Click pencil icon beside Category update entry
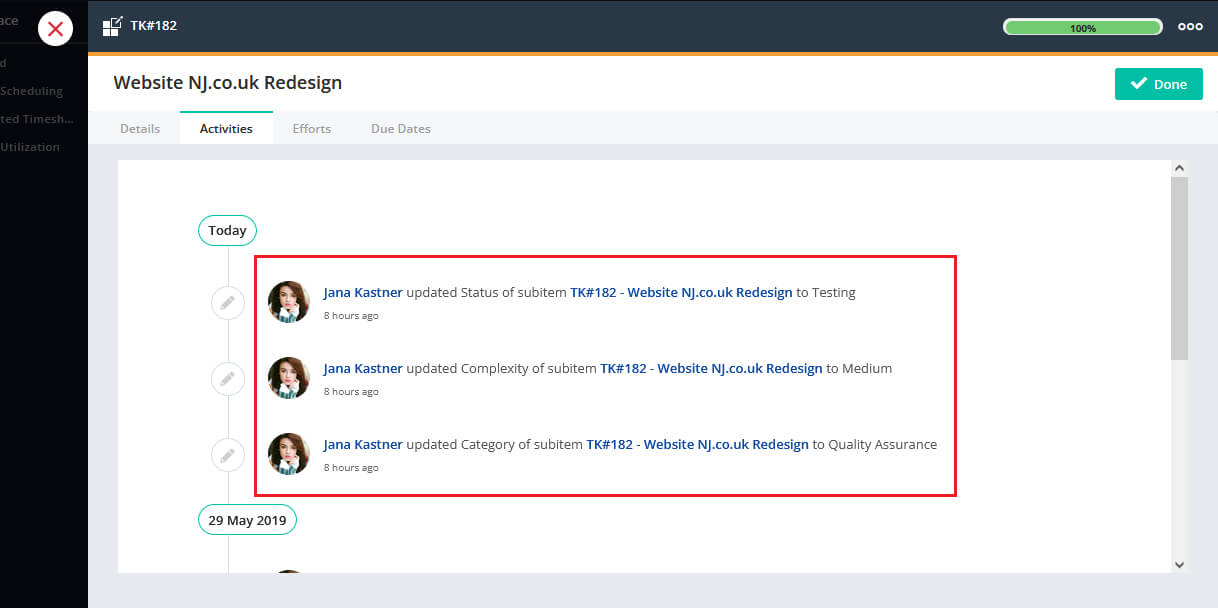 (228, 454)
